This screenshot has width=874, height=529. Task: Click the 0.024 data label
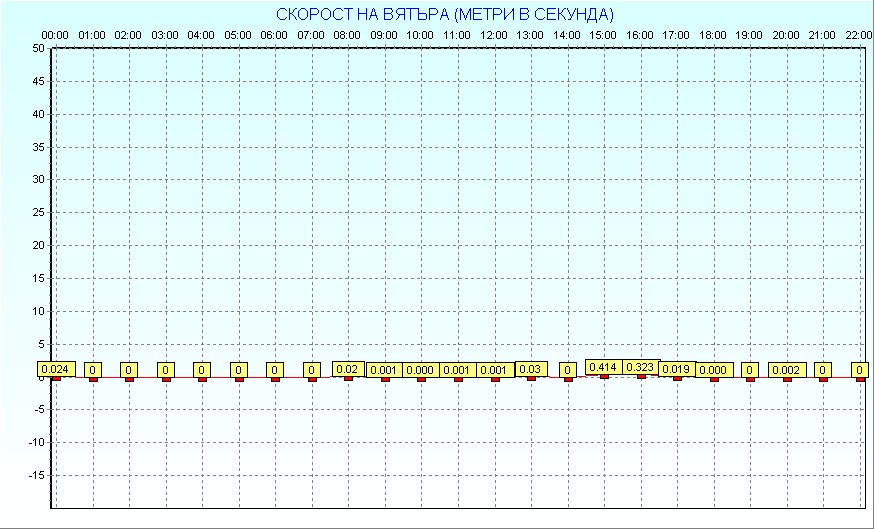coord(56,369)
